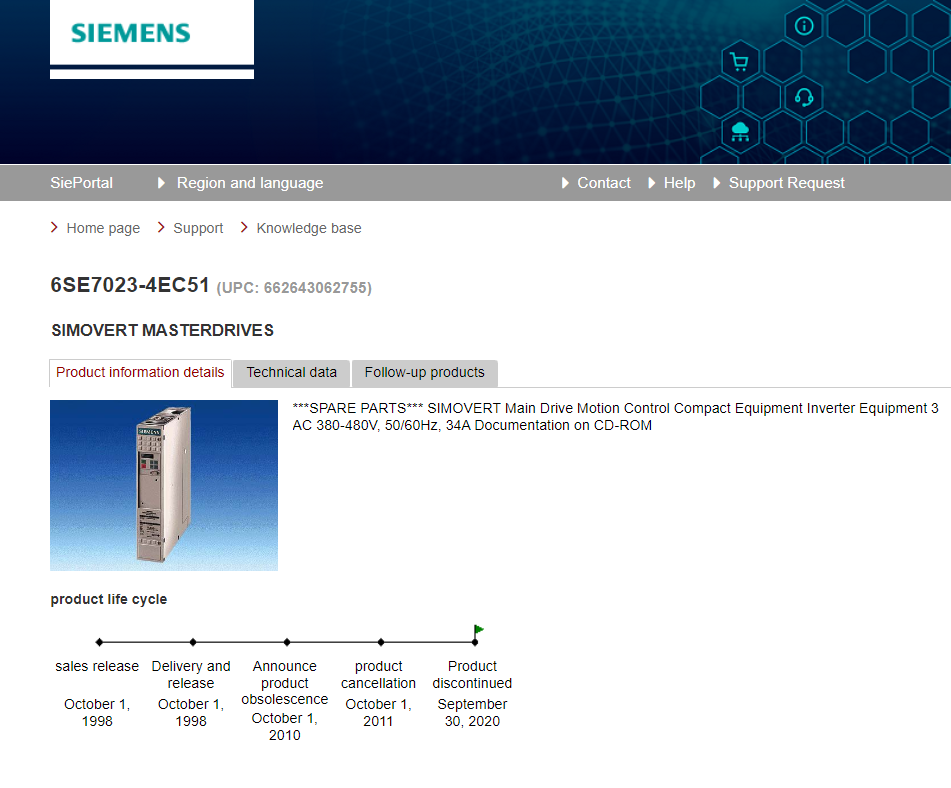
Task: Switch to the Technical data tab
Action: click(291, 373)
